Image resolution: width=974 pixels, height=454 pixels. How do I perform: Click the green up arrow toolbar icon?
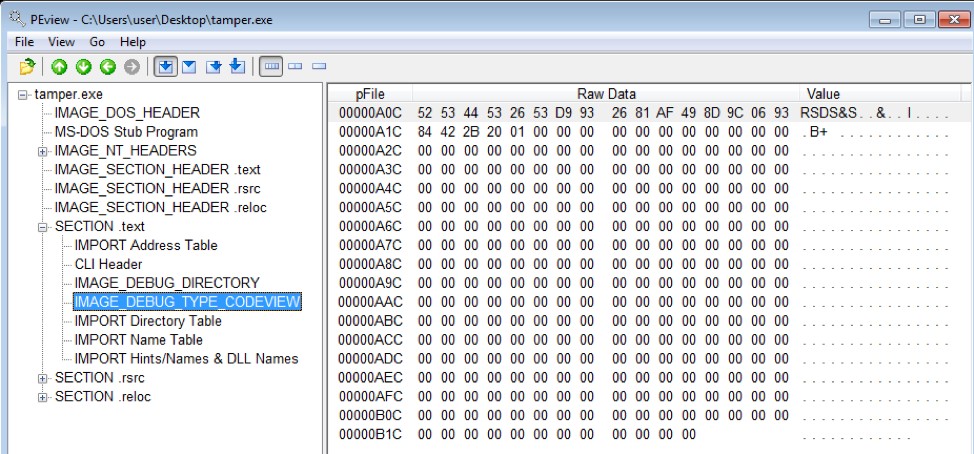pyautogui.click(x=60, y=67)
